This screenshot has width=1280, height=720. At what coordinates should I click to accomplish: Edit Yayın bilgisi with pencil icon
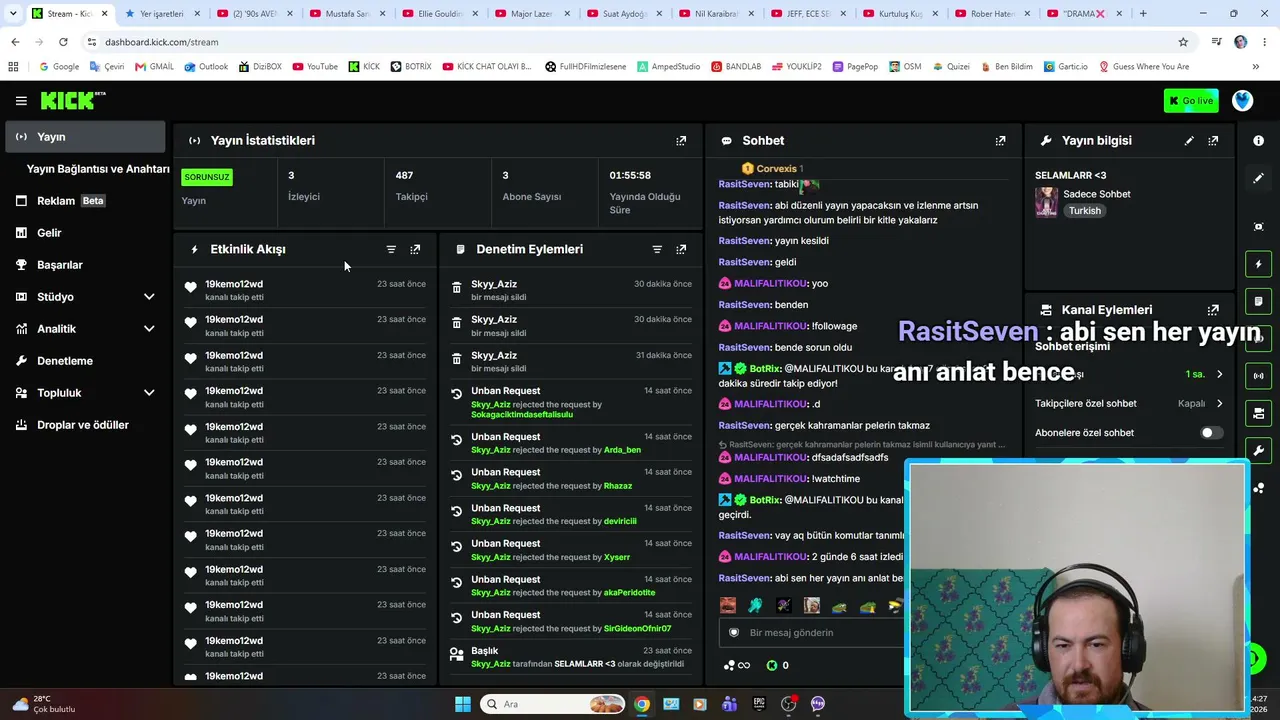pos(1189,141)
